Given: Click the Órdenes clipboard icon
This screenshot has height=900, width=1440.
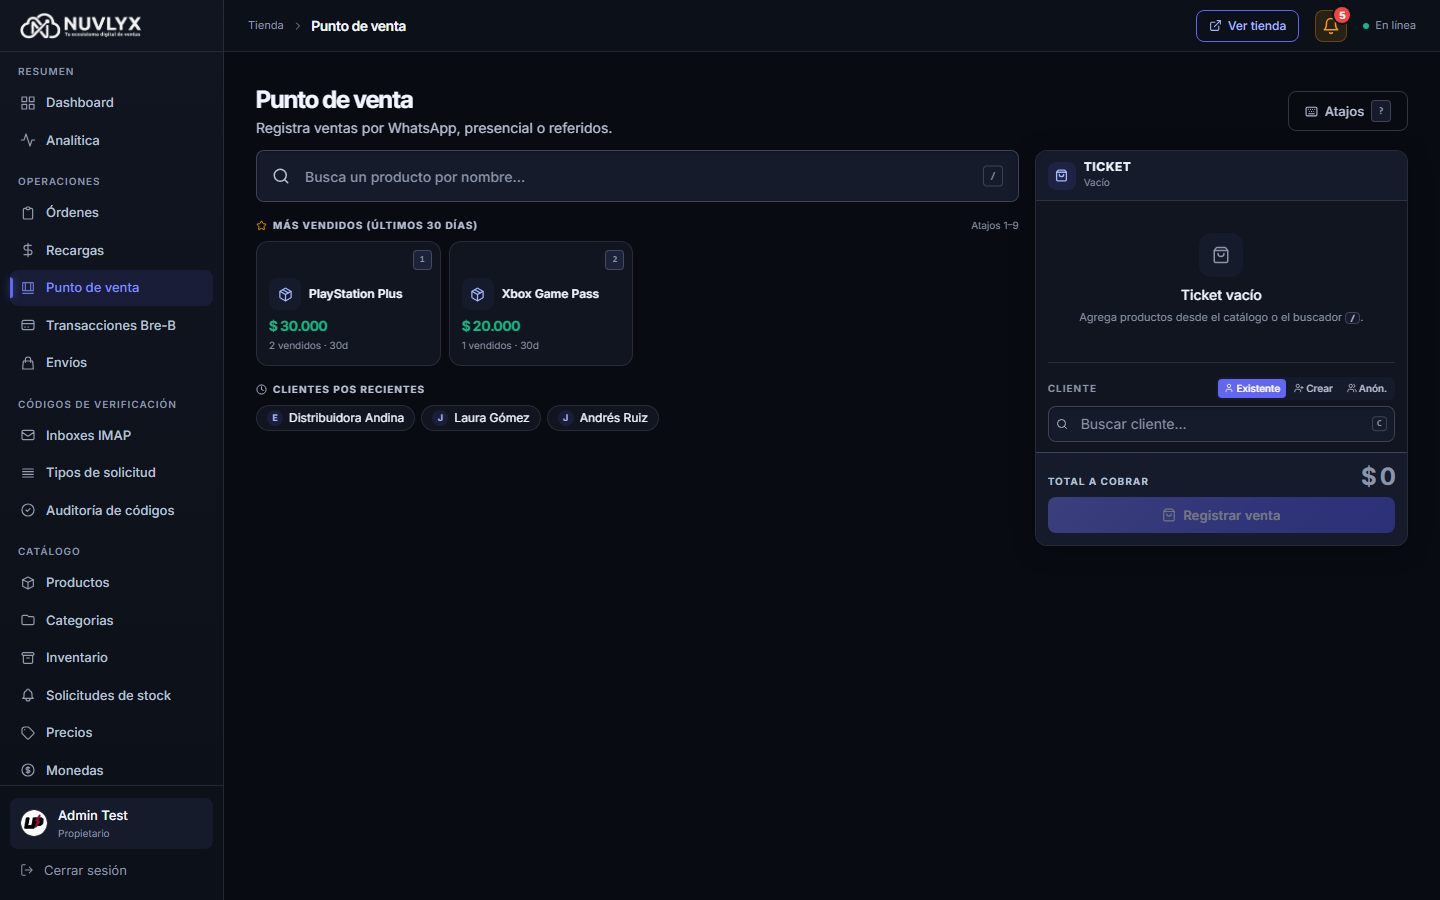Looking at the screenshot, I should click(x=28, y=212).
